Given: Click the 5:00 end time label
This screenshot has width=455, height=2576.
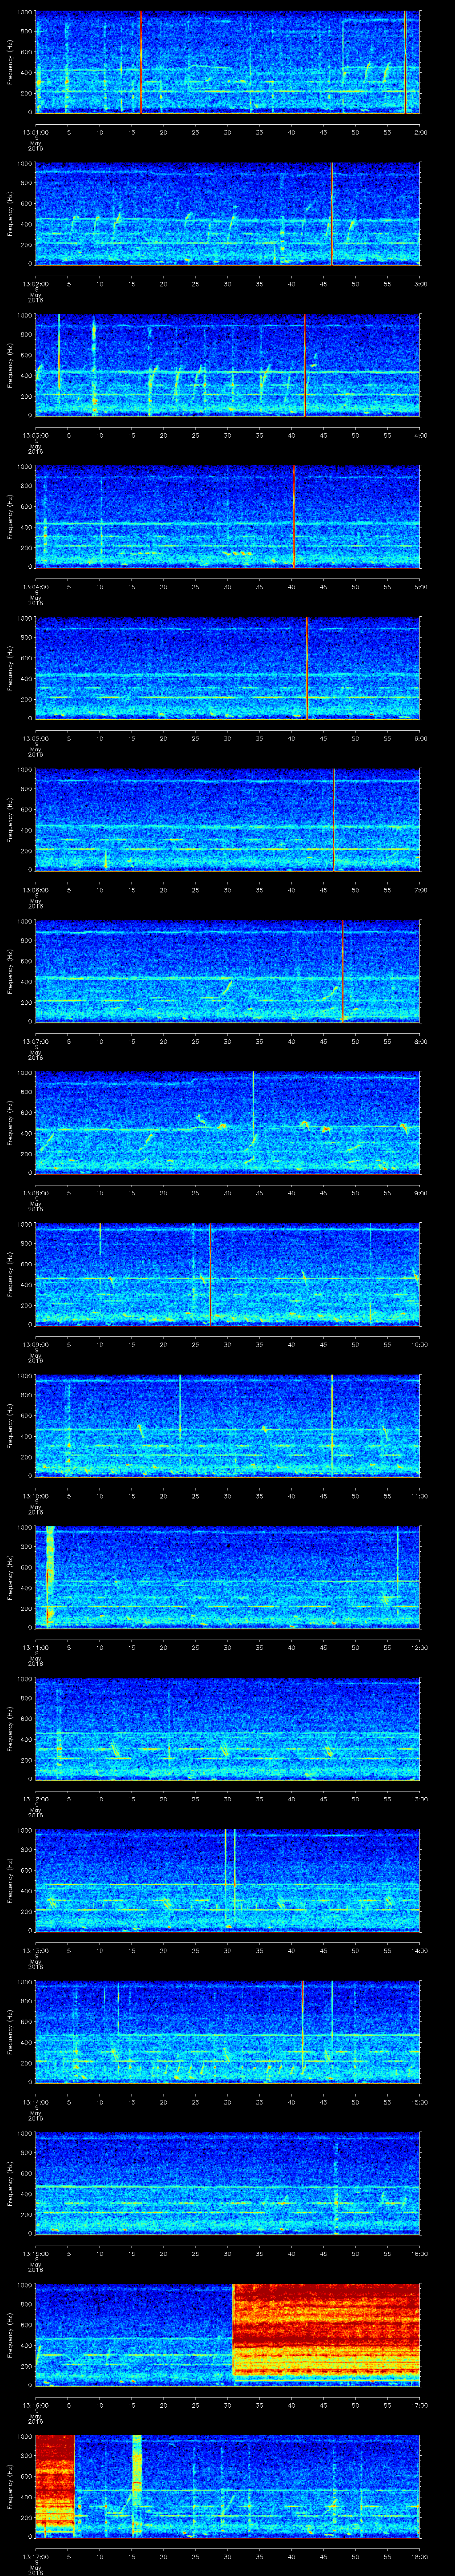Looking at the screenshot, I should [420, 587].
